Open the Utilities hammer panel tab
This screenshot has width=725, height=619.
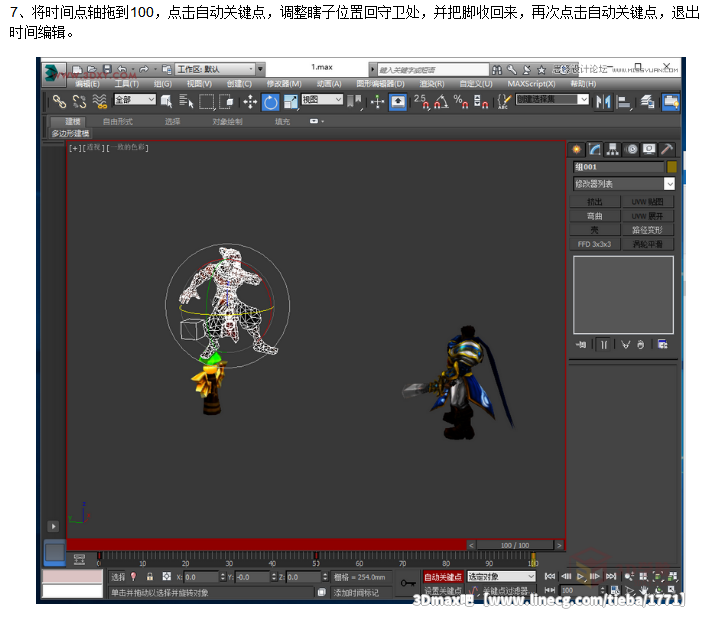point(667,149)
